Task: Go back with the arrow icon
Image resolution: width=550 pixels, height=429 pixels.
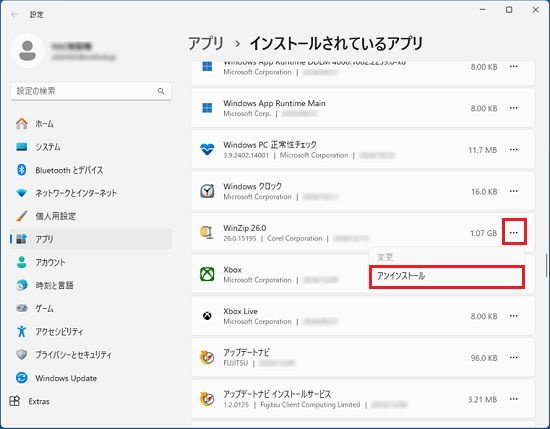Action: [x=14, y=14]
